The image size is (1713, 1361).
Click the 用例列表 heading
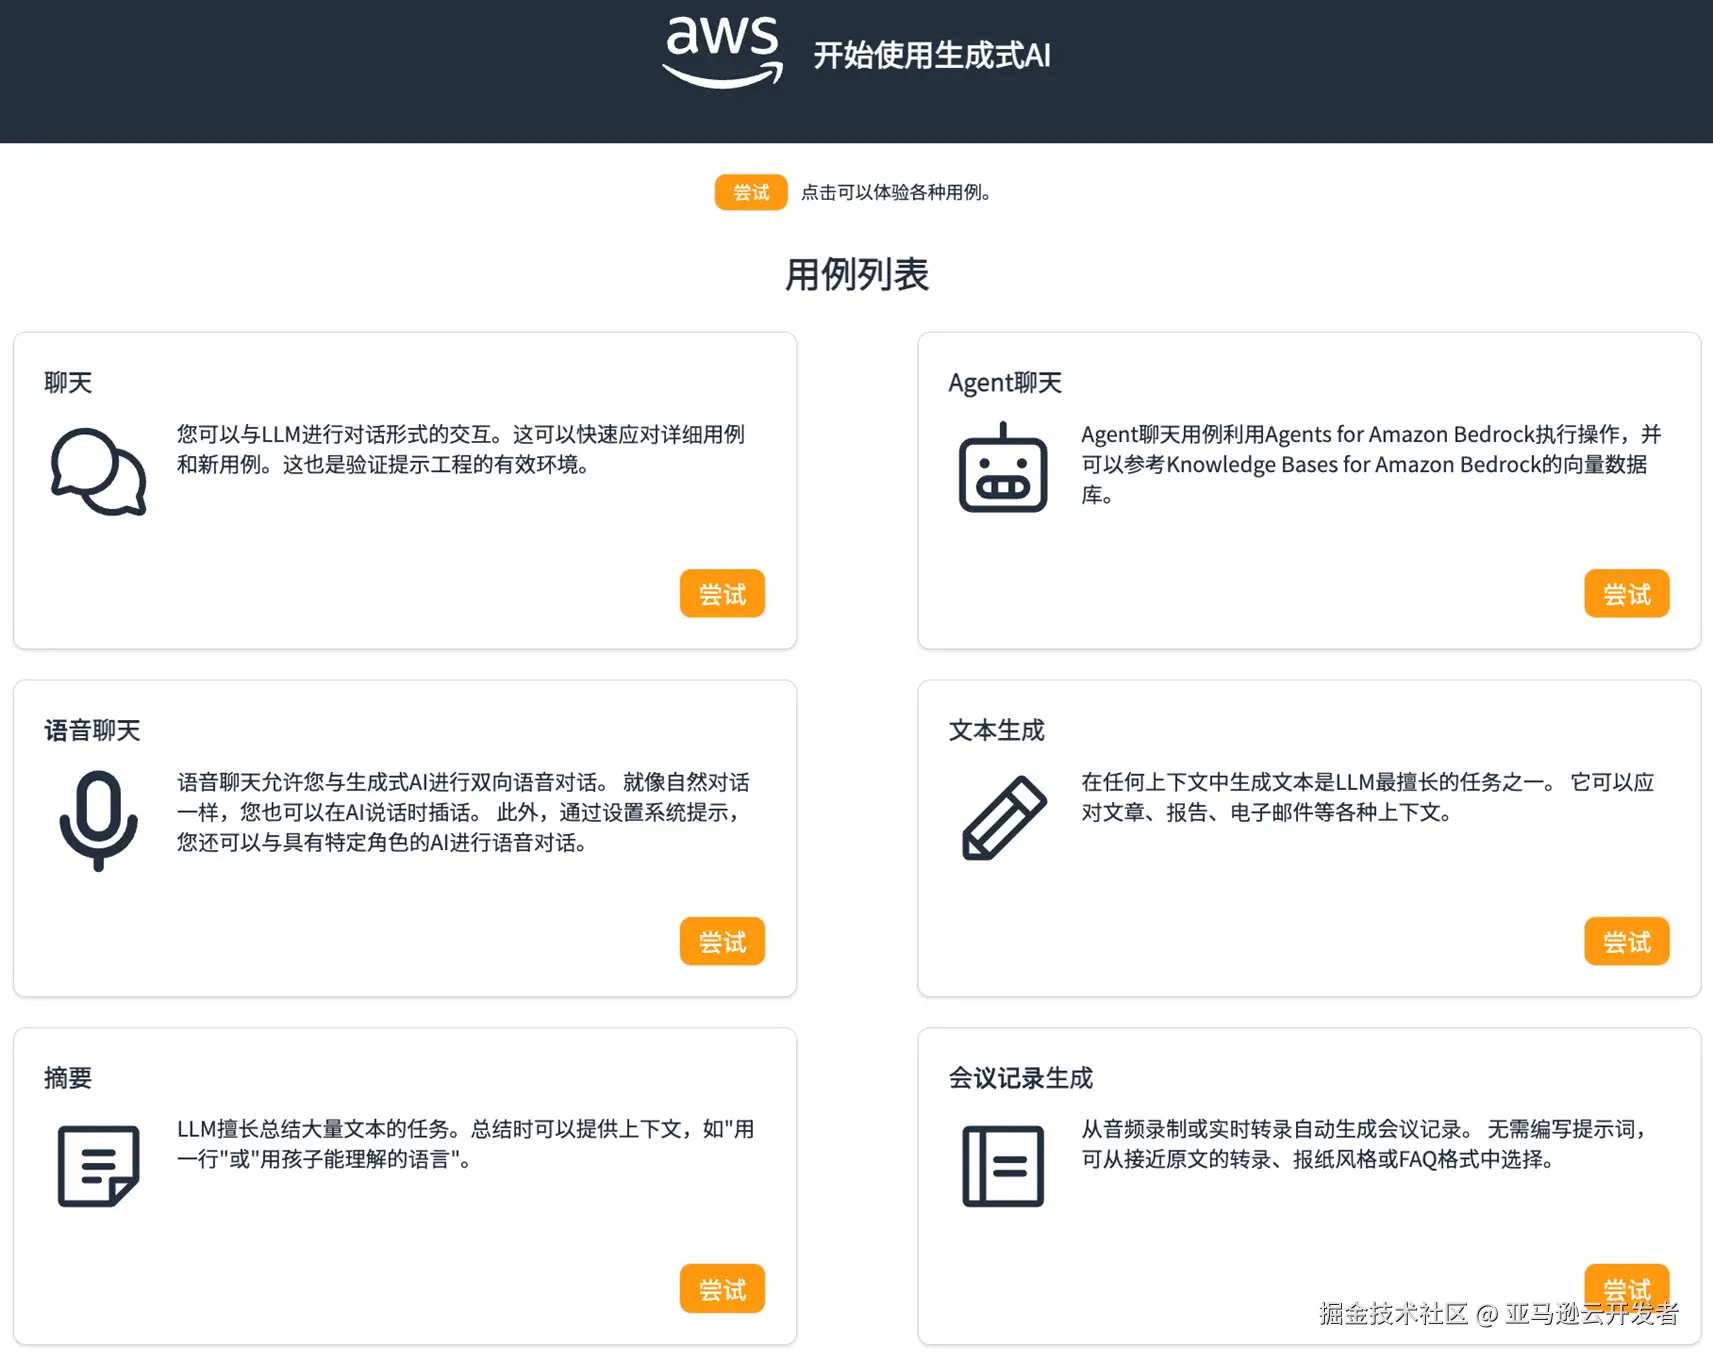point(857,274)
